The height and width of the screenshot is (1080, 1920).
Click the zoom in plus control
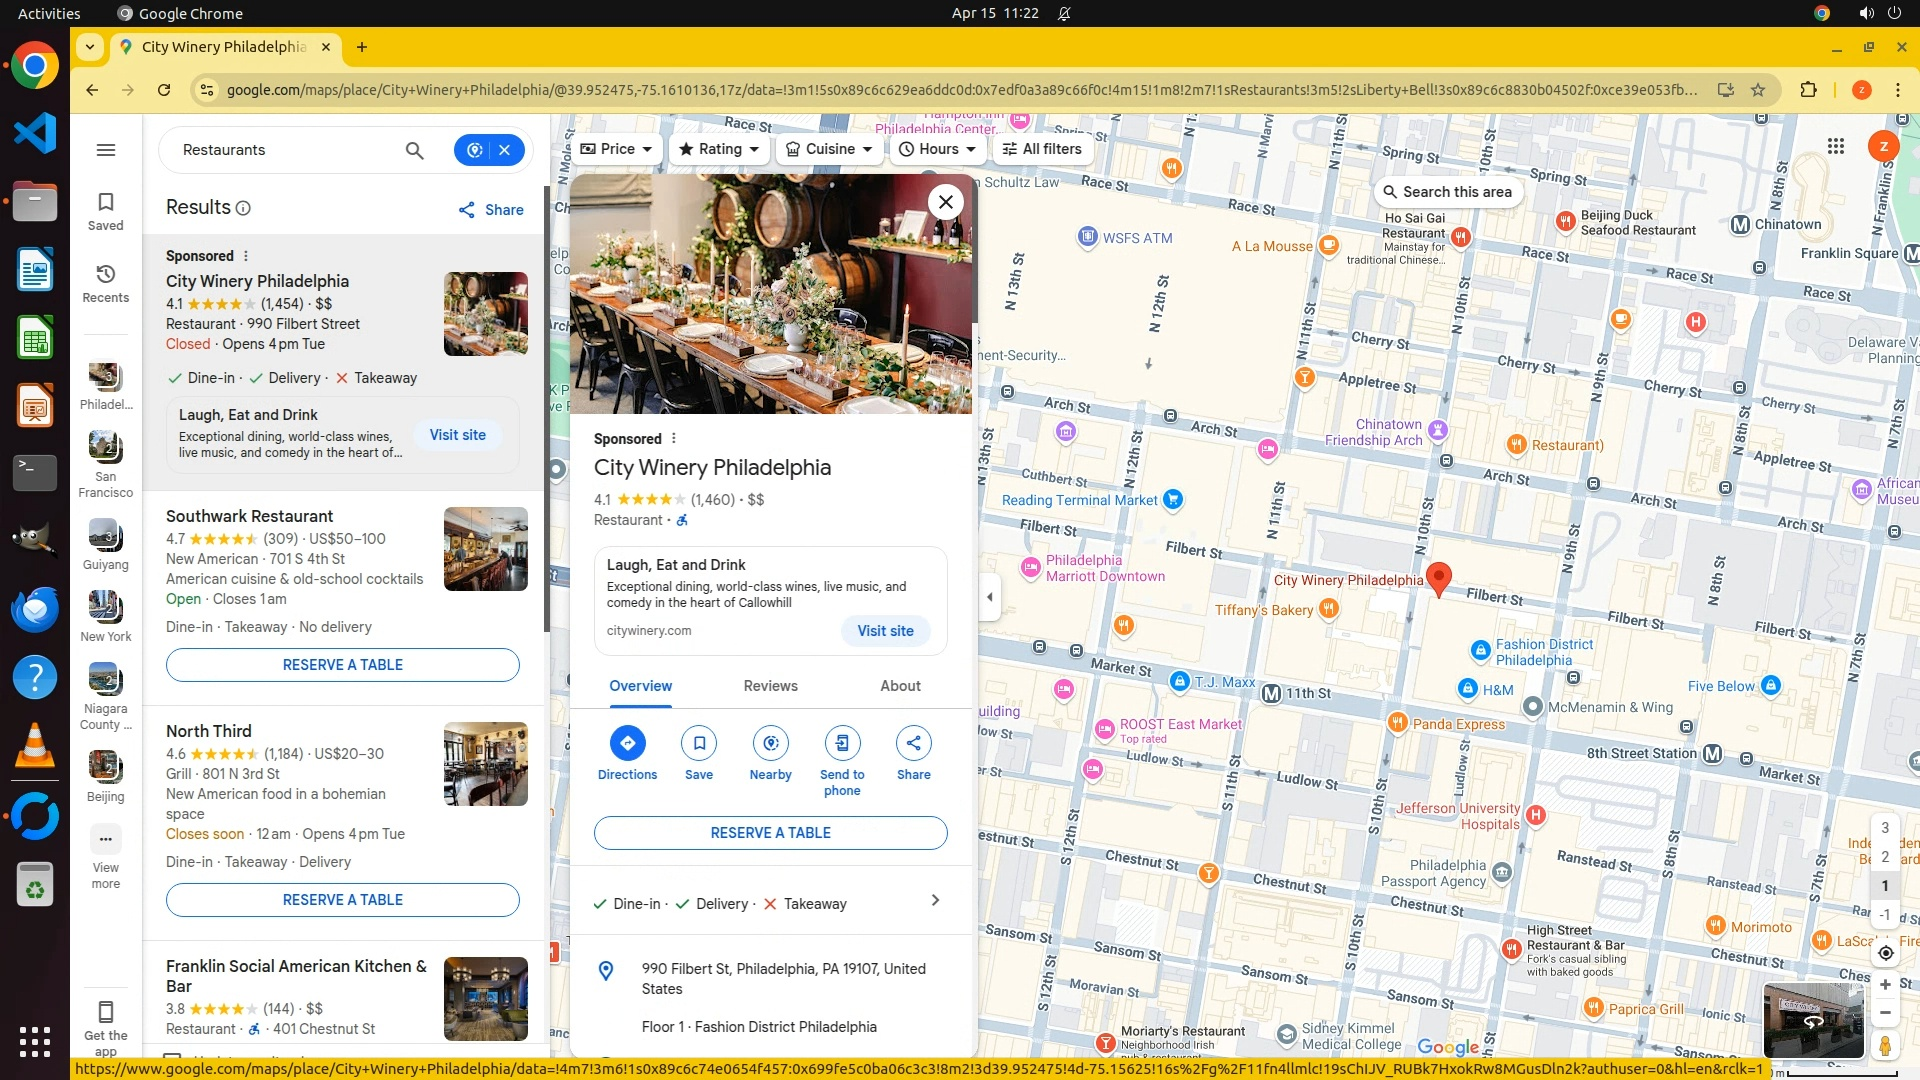coord(1884,985)
